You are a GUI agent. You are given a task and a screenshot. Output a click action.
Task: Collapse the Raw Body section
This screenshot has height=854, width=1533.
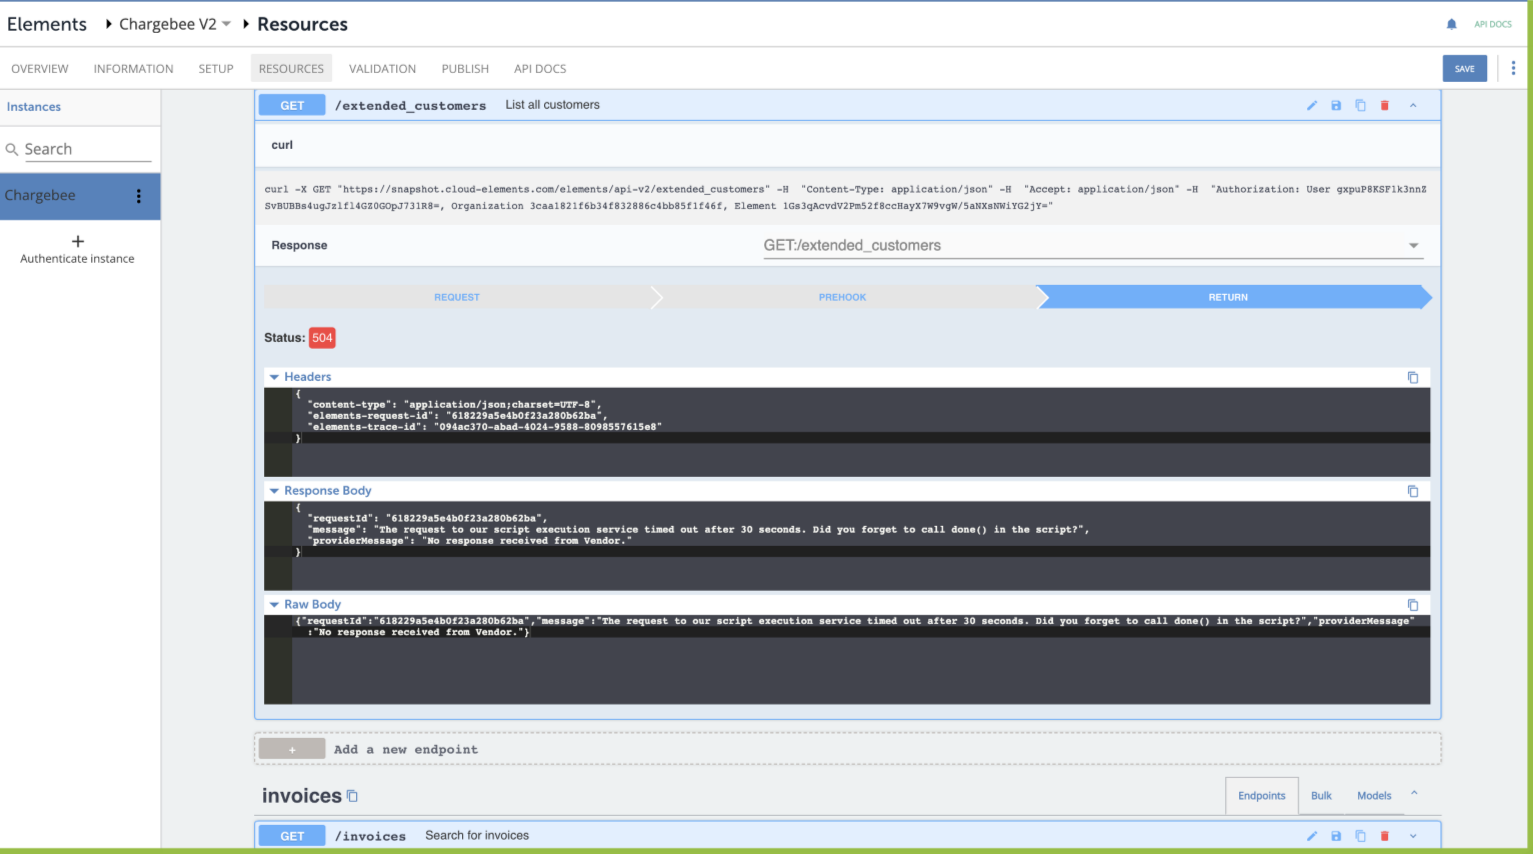(274, 605)
